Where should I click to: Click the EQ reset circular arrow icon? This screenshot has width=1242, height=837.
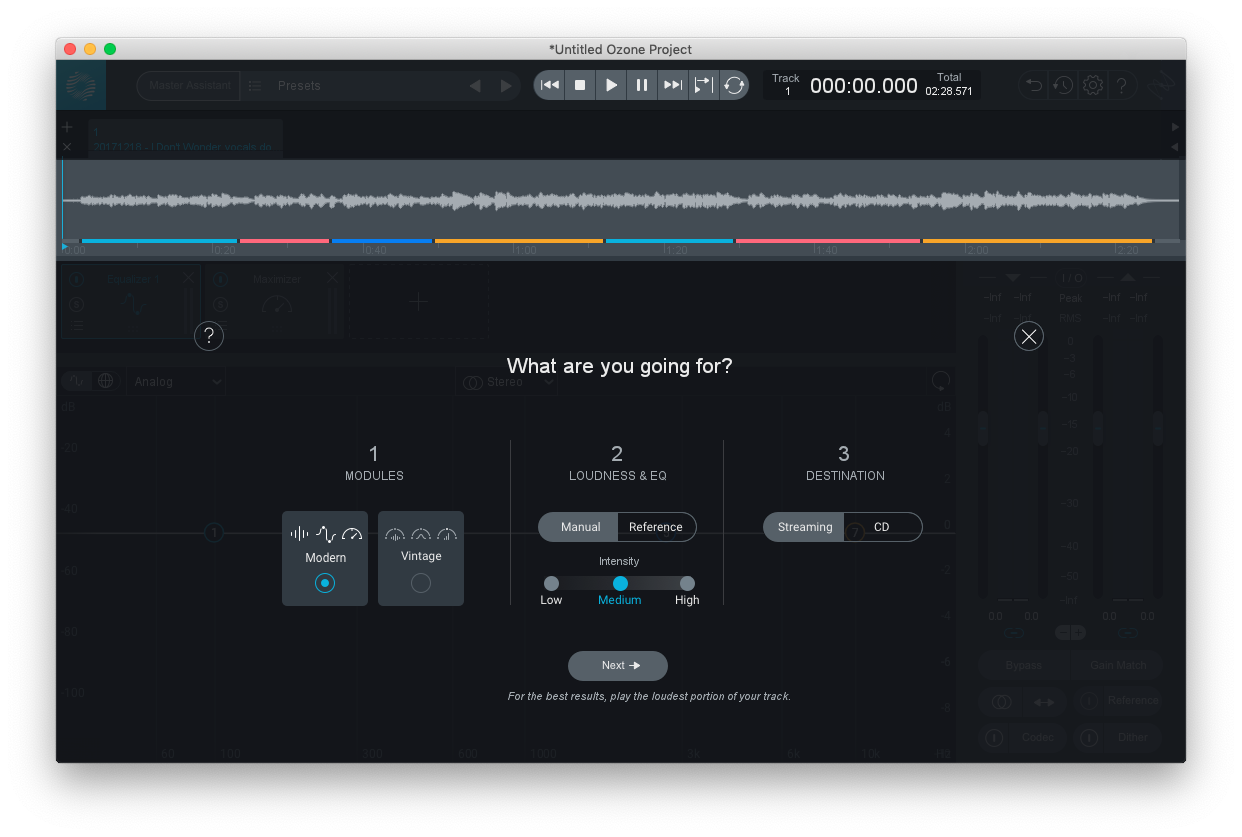[x=939, y=381]
